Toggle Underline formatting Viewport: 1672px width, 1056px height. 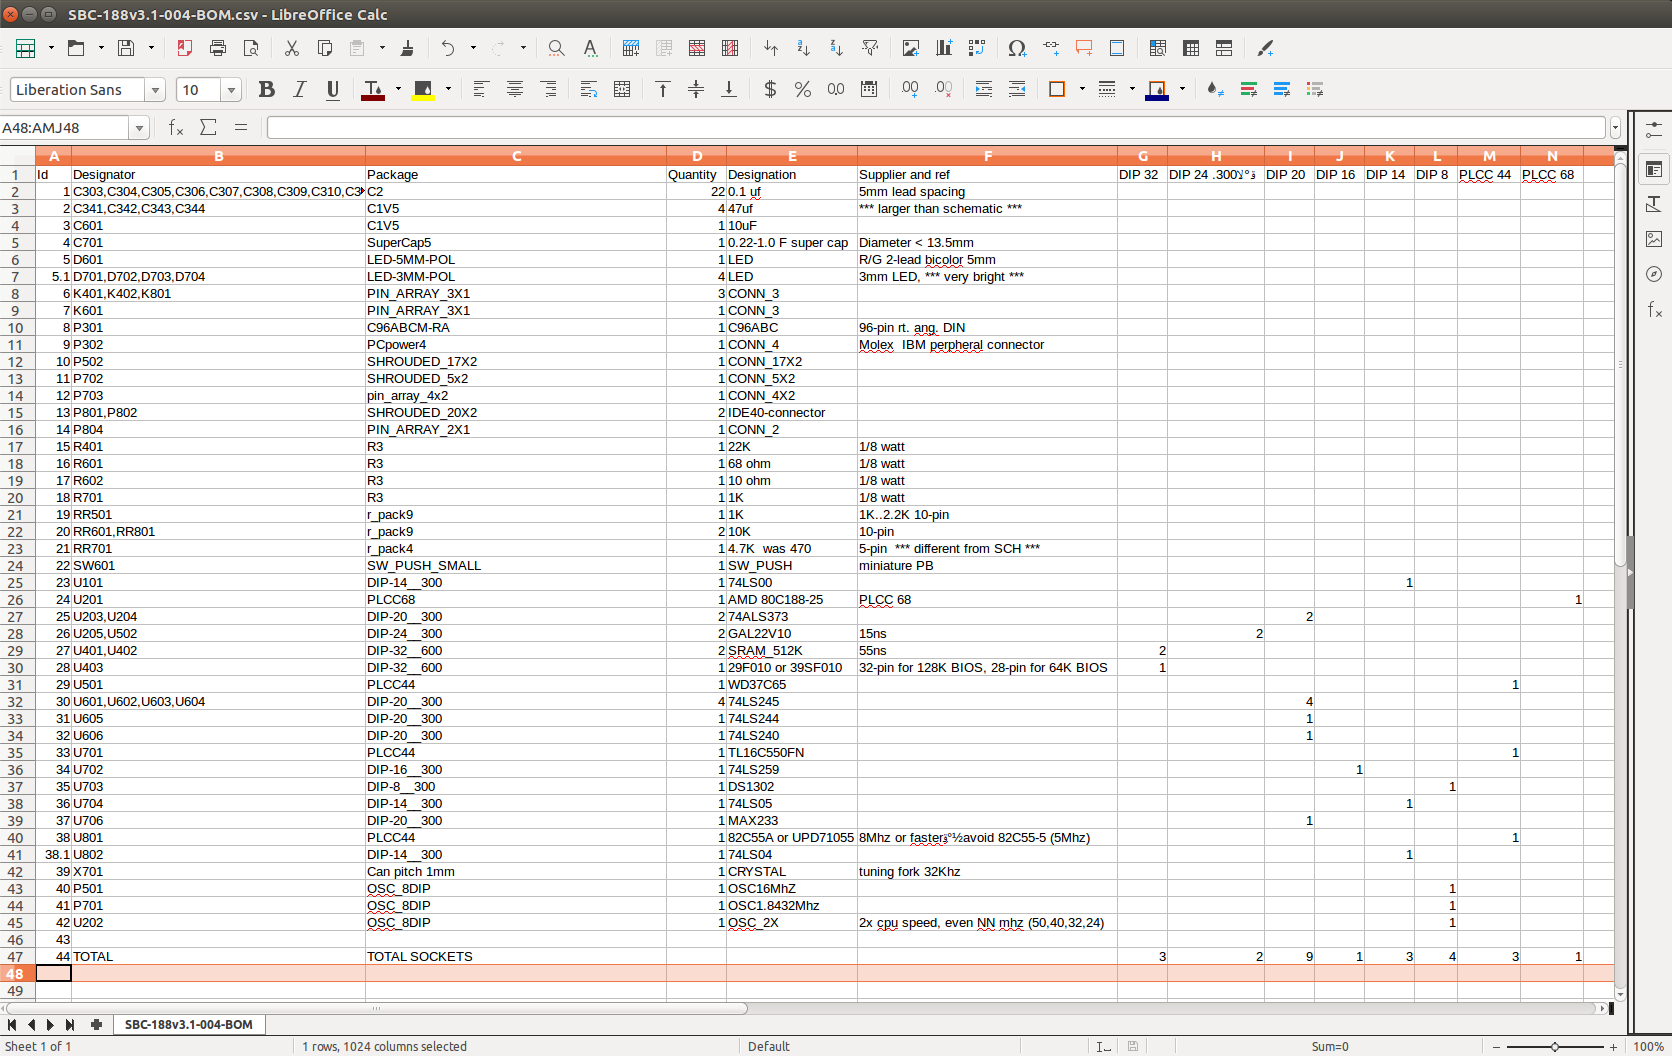pos(333,89)
